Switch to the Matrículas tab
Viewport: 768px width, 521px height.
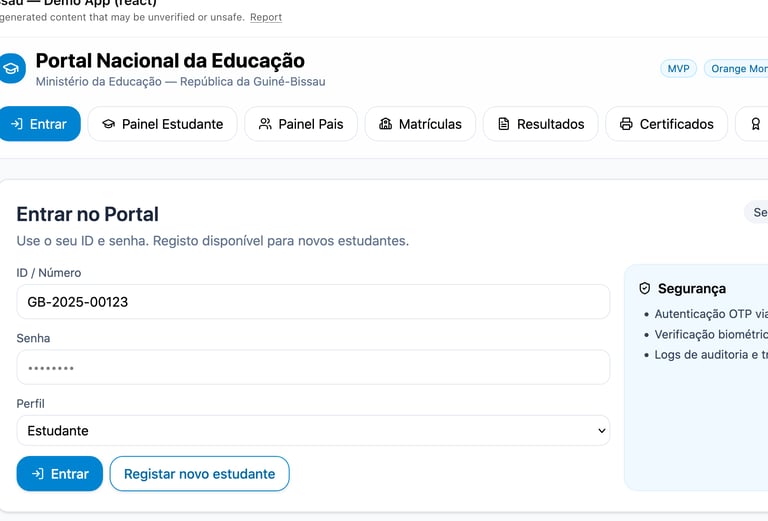point(419,124)
